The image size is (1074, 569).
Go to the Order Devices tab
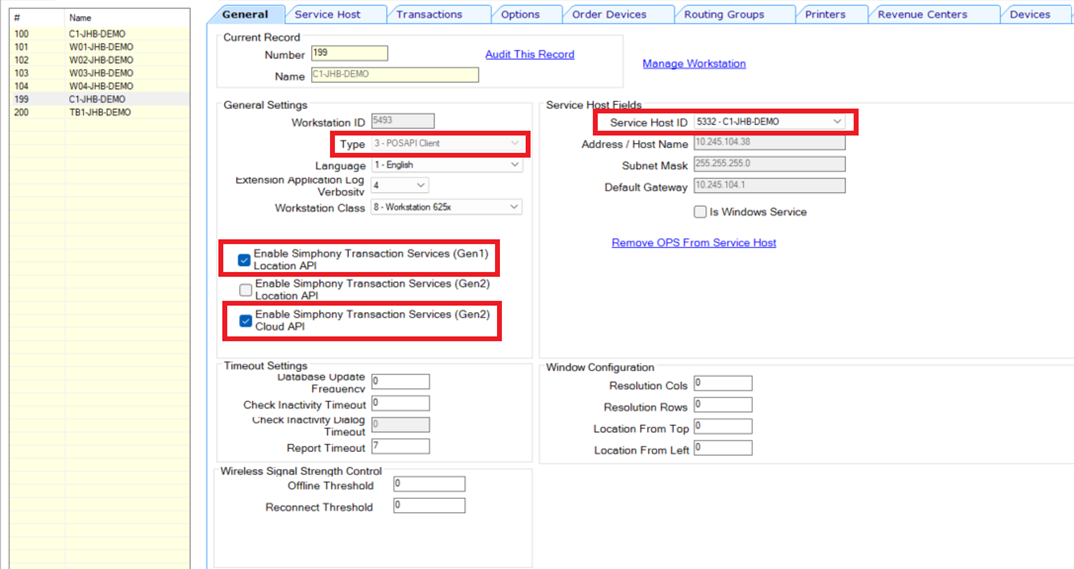pyautogui.click(x=609, y=15)
